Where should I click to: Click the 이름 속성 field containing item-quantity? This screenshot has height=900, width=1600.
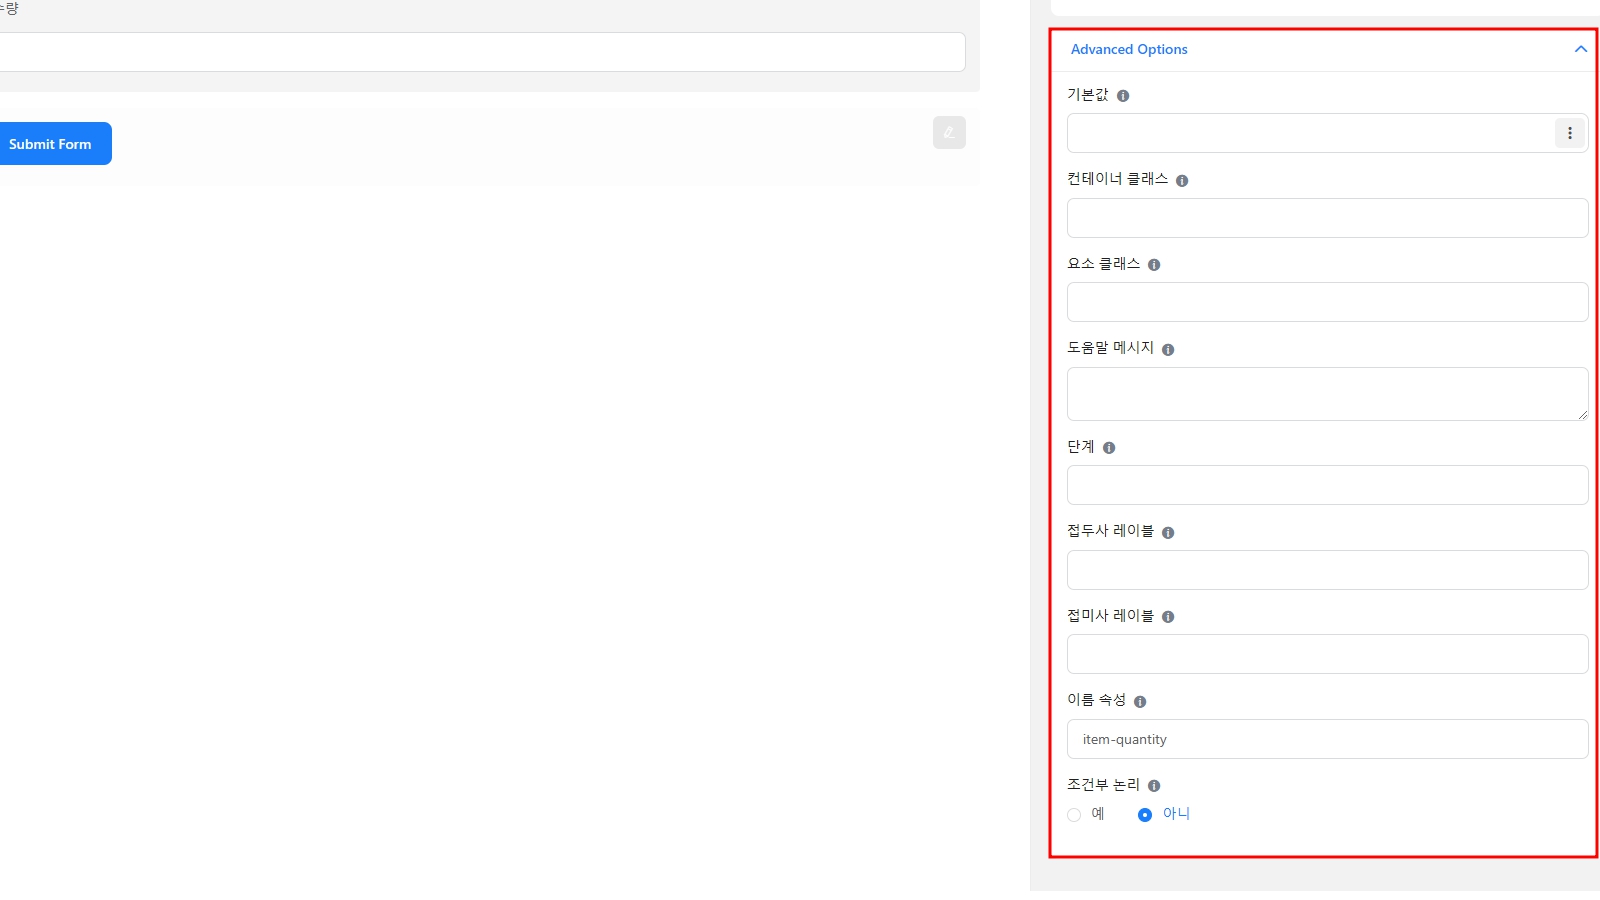1328,739
